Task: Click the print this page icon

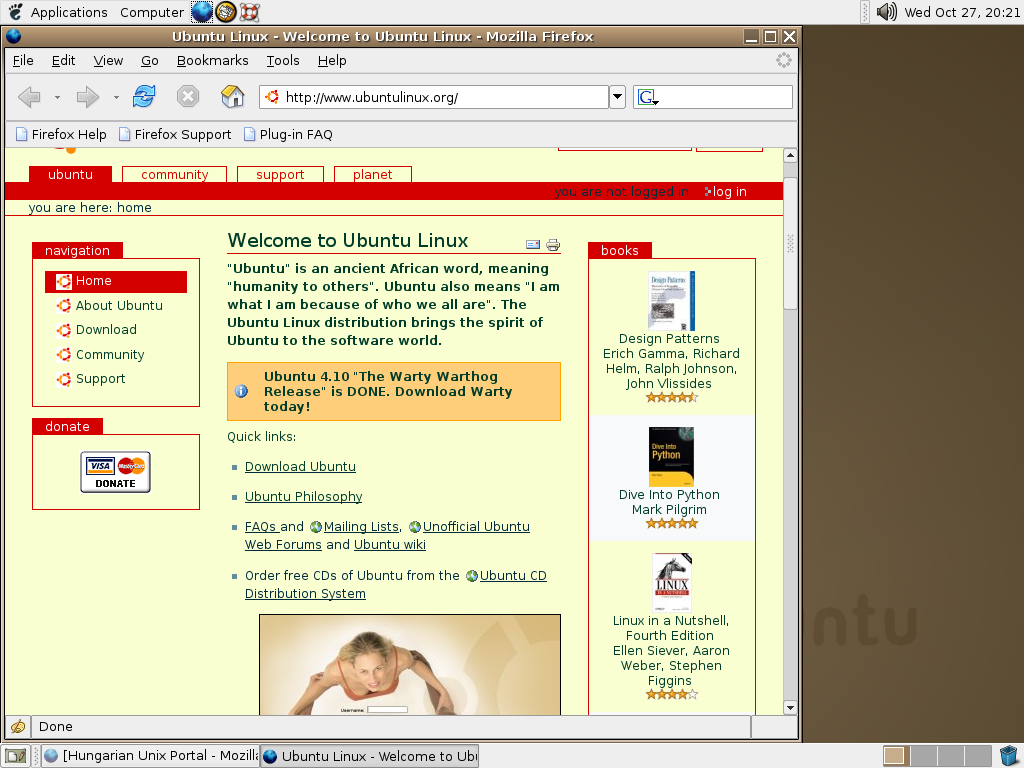Action: pyautogui.click(x=552, y=245)
